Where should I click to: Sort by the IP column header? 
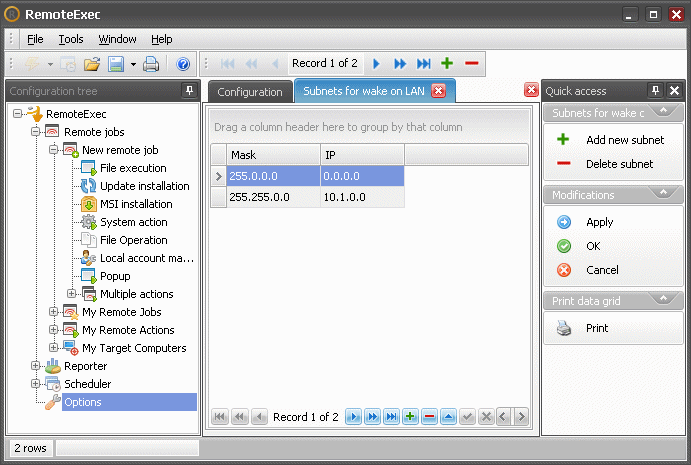click(362, 155)
